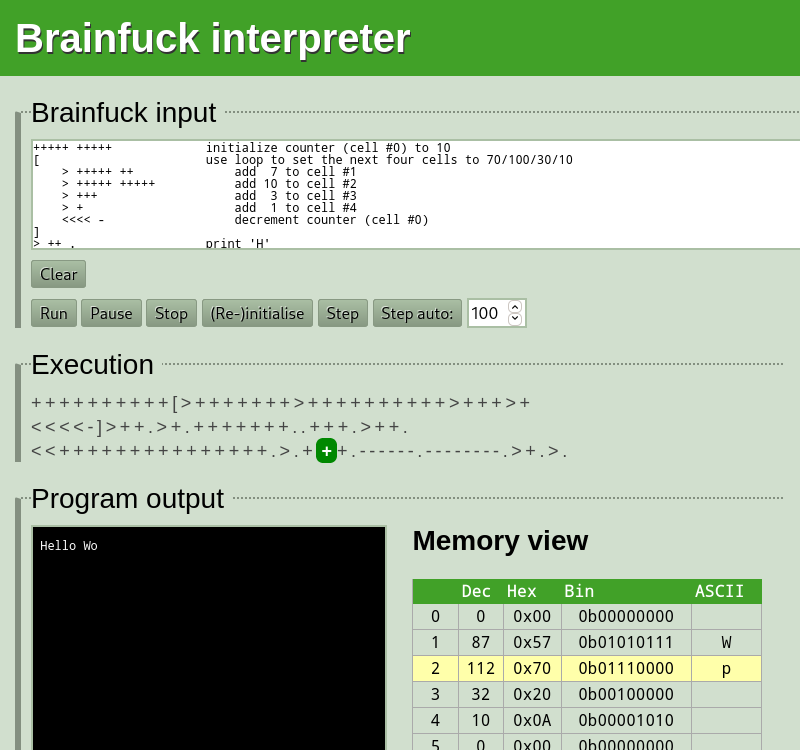The width and height of the screenshot is (800, 750).
Task: Clear the Brainfuck input code
Action: click(57, 273)
